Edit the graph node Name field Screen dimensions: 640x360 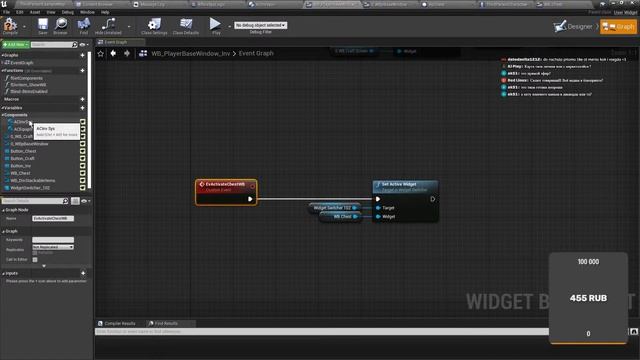(x=53, y=218)
